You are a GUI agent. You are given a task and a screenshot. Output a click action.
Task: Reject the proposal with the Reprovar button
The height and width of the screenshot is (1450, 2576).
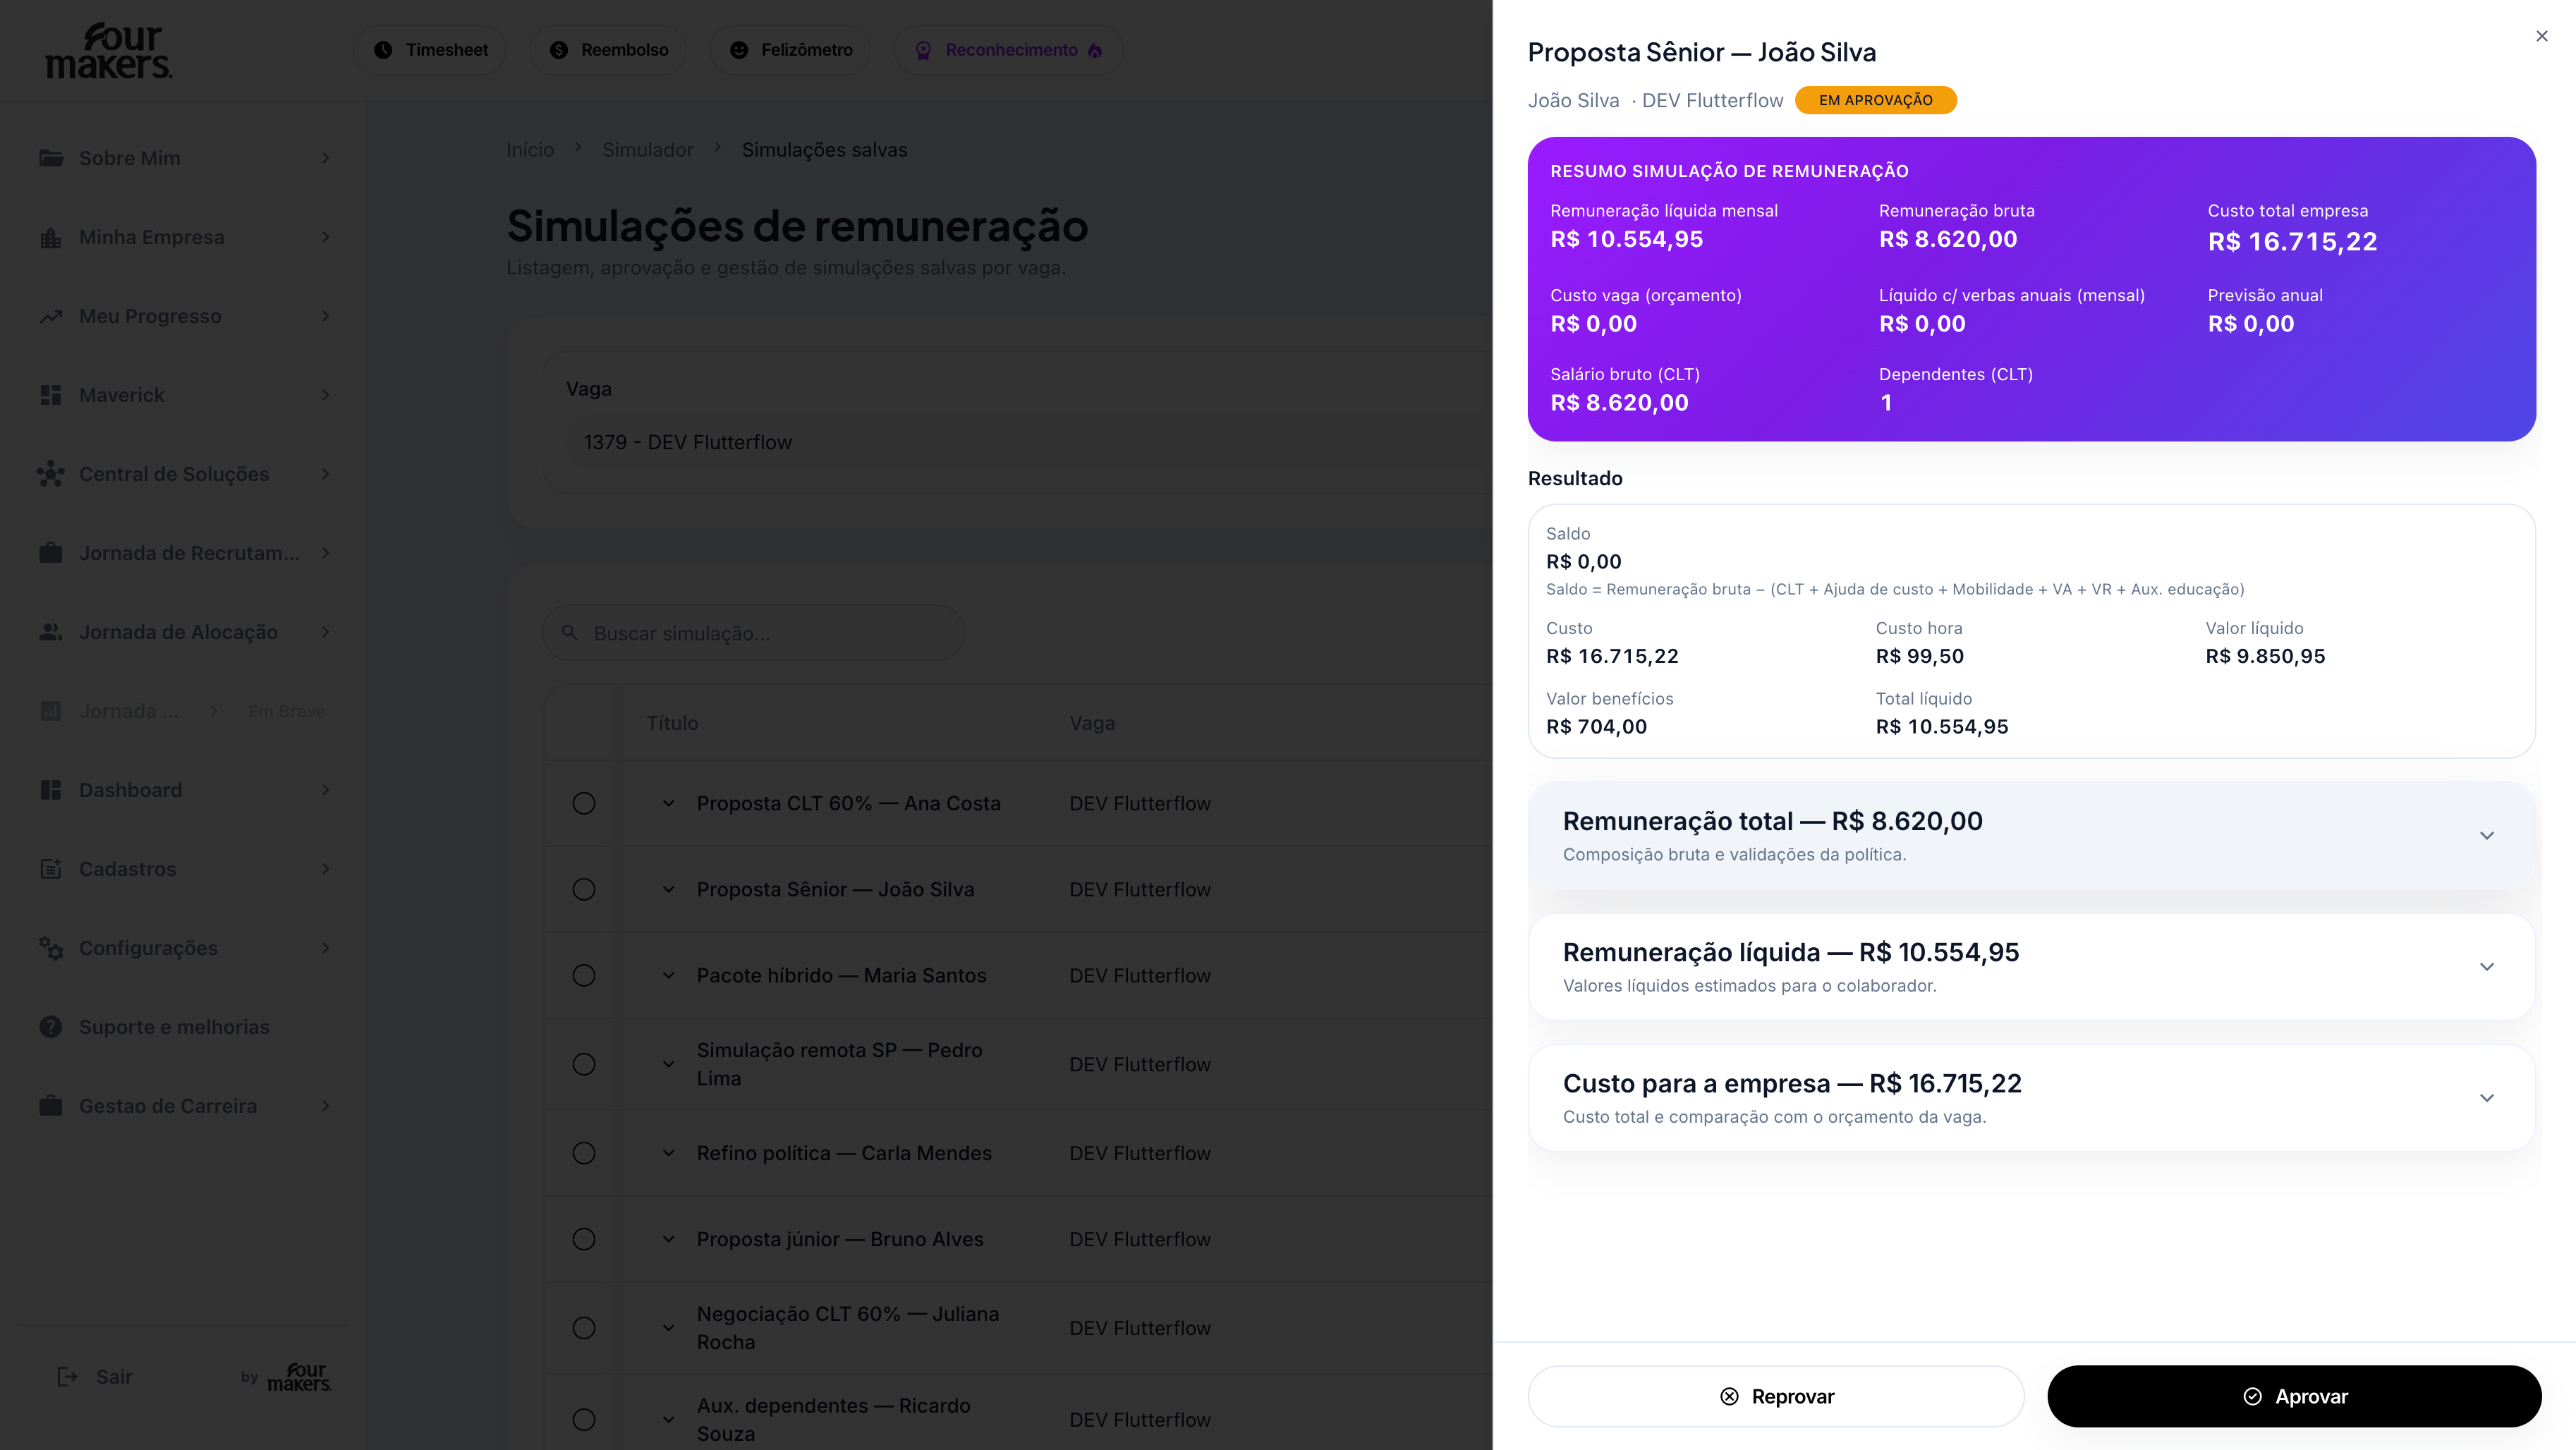pyautogui.click(x=1776, y=1396)
